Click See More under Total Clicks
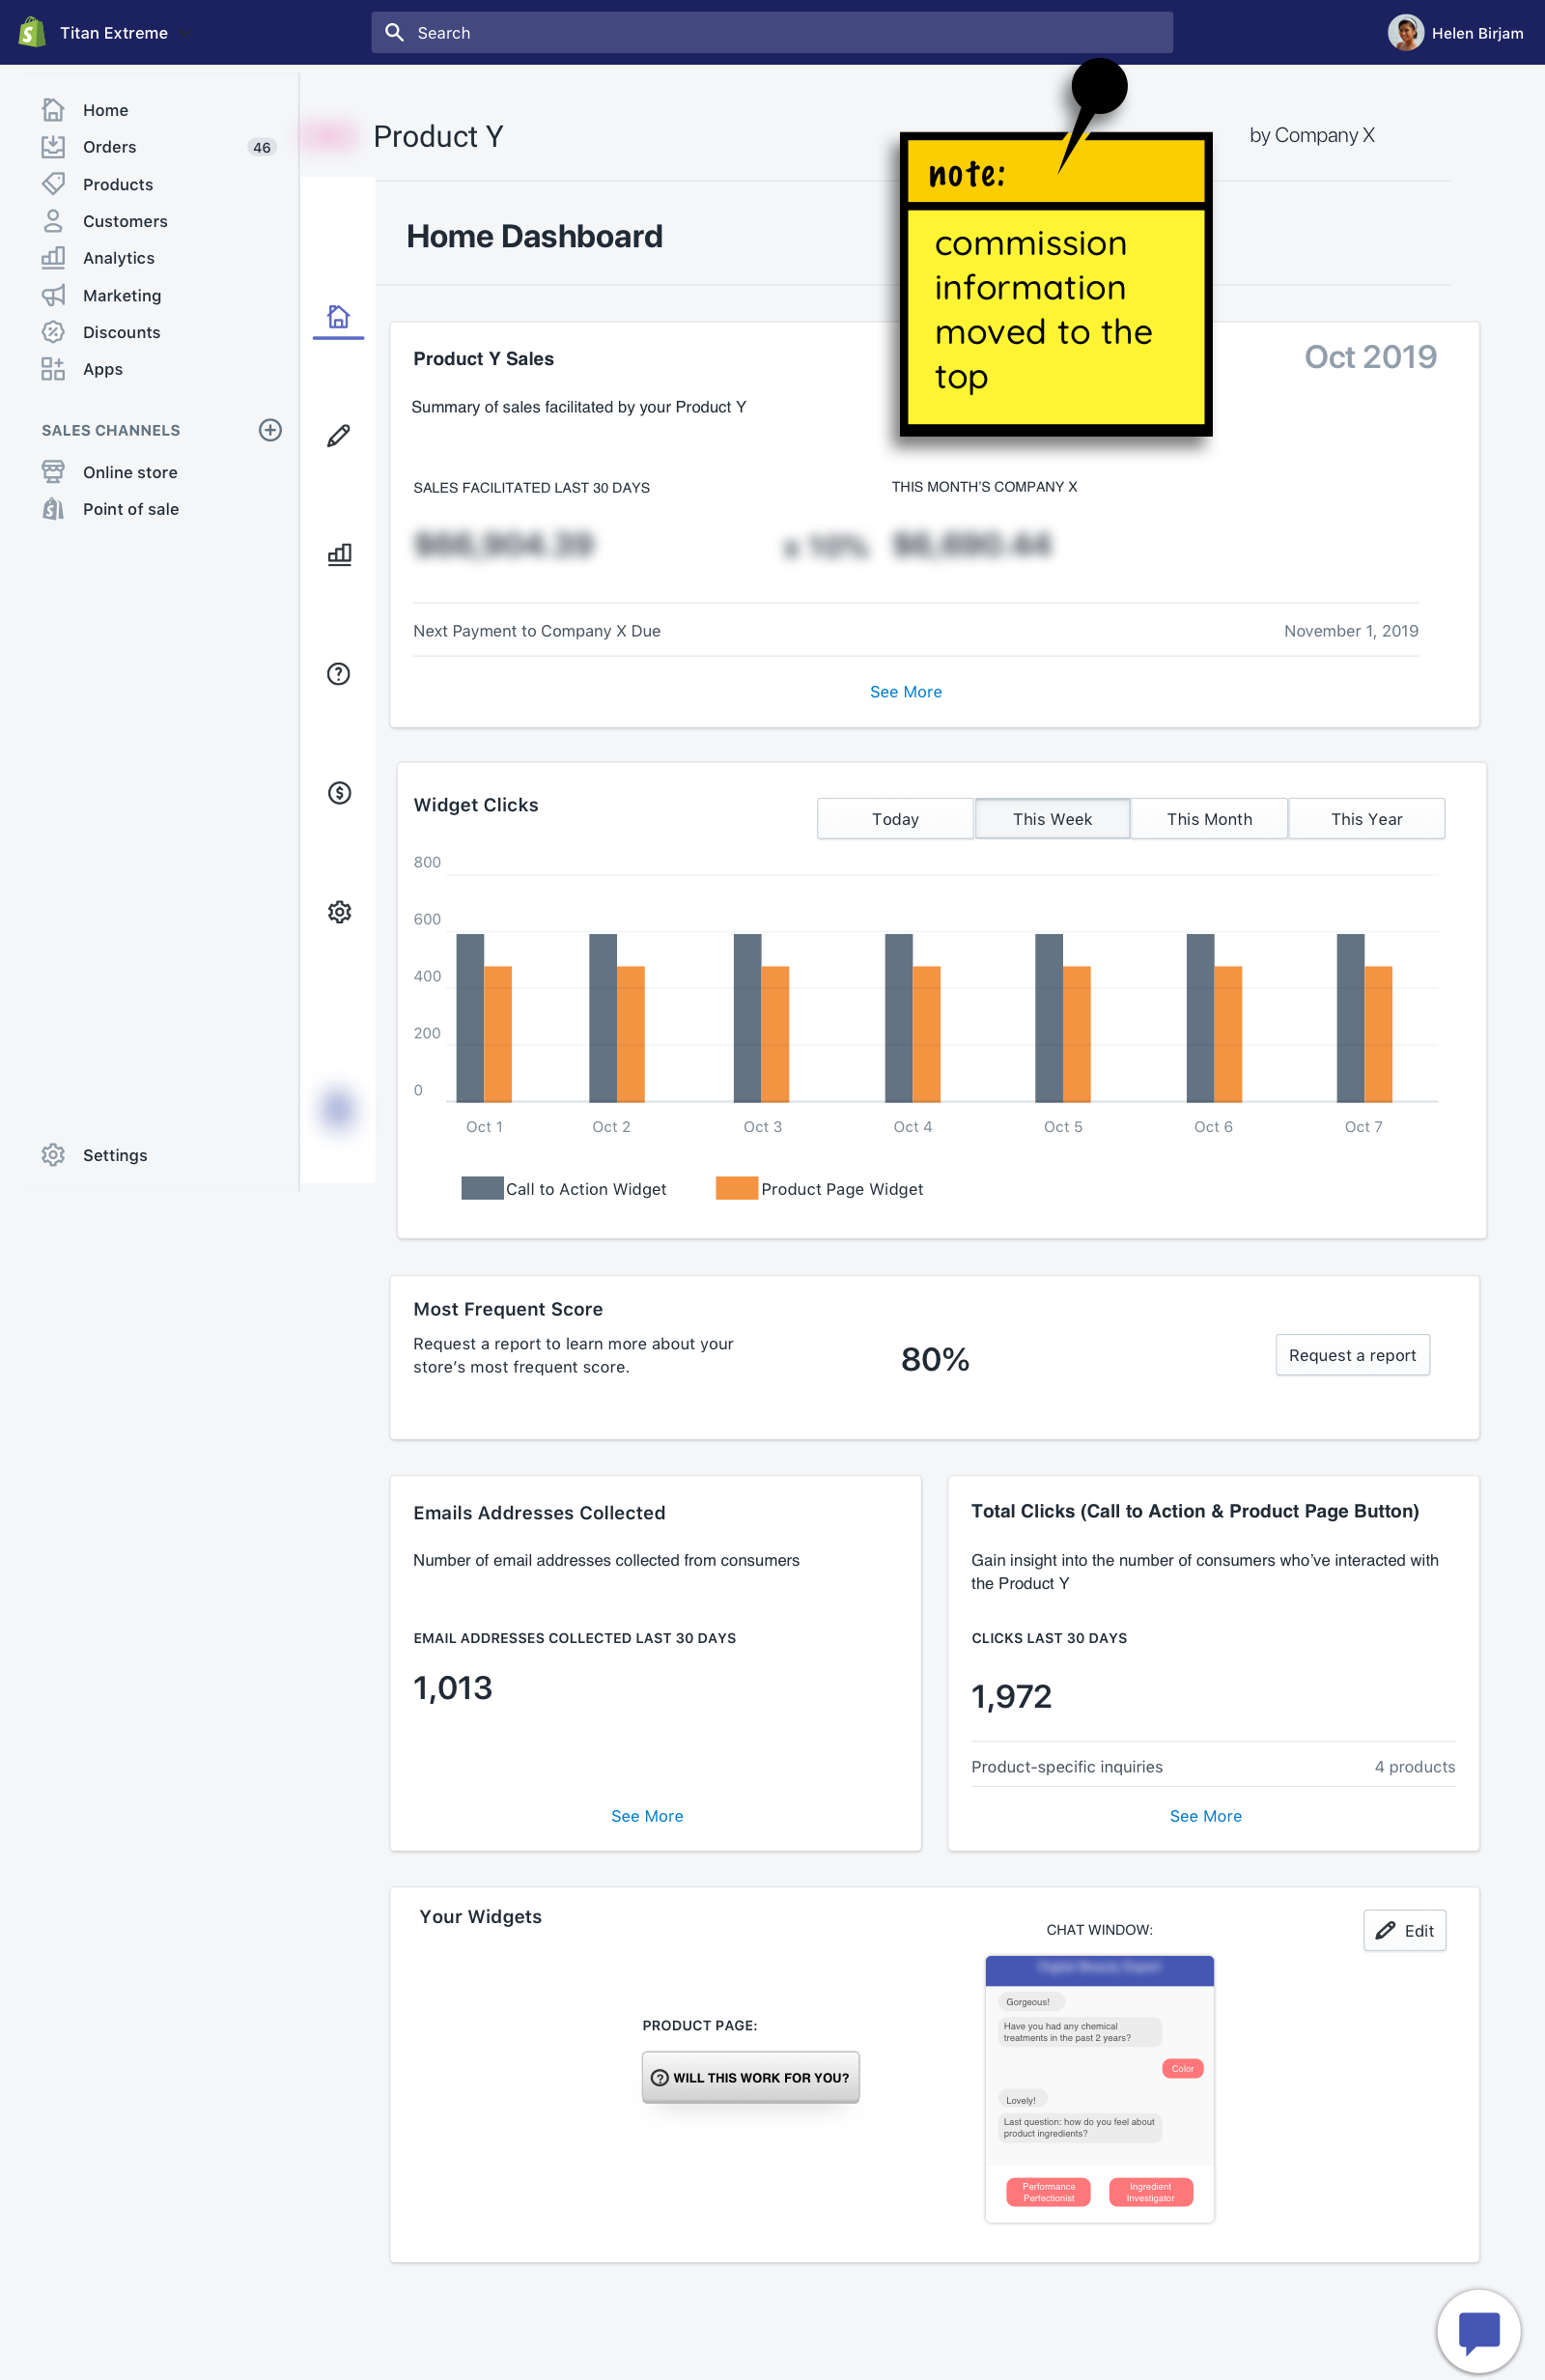The image size is (1545, 2380). click(1206, 1816)
